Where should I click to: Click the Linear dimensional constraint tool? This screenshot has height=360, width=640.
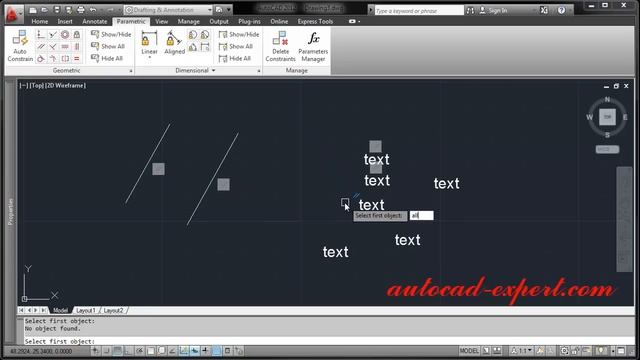[149, 42]
